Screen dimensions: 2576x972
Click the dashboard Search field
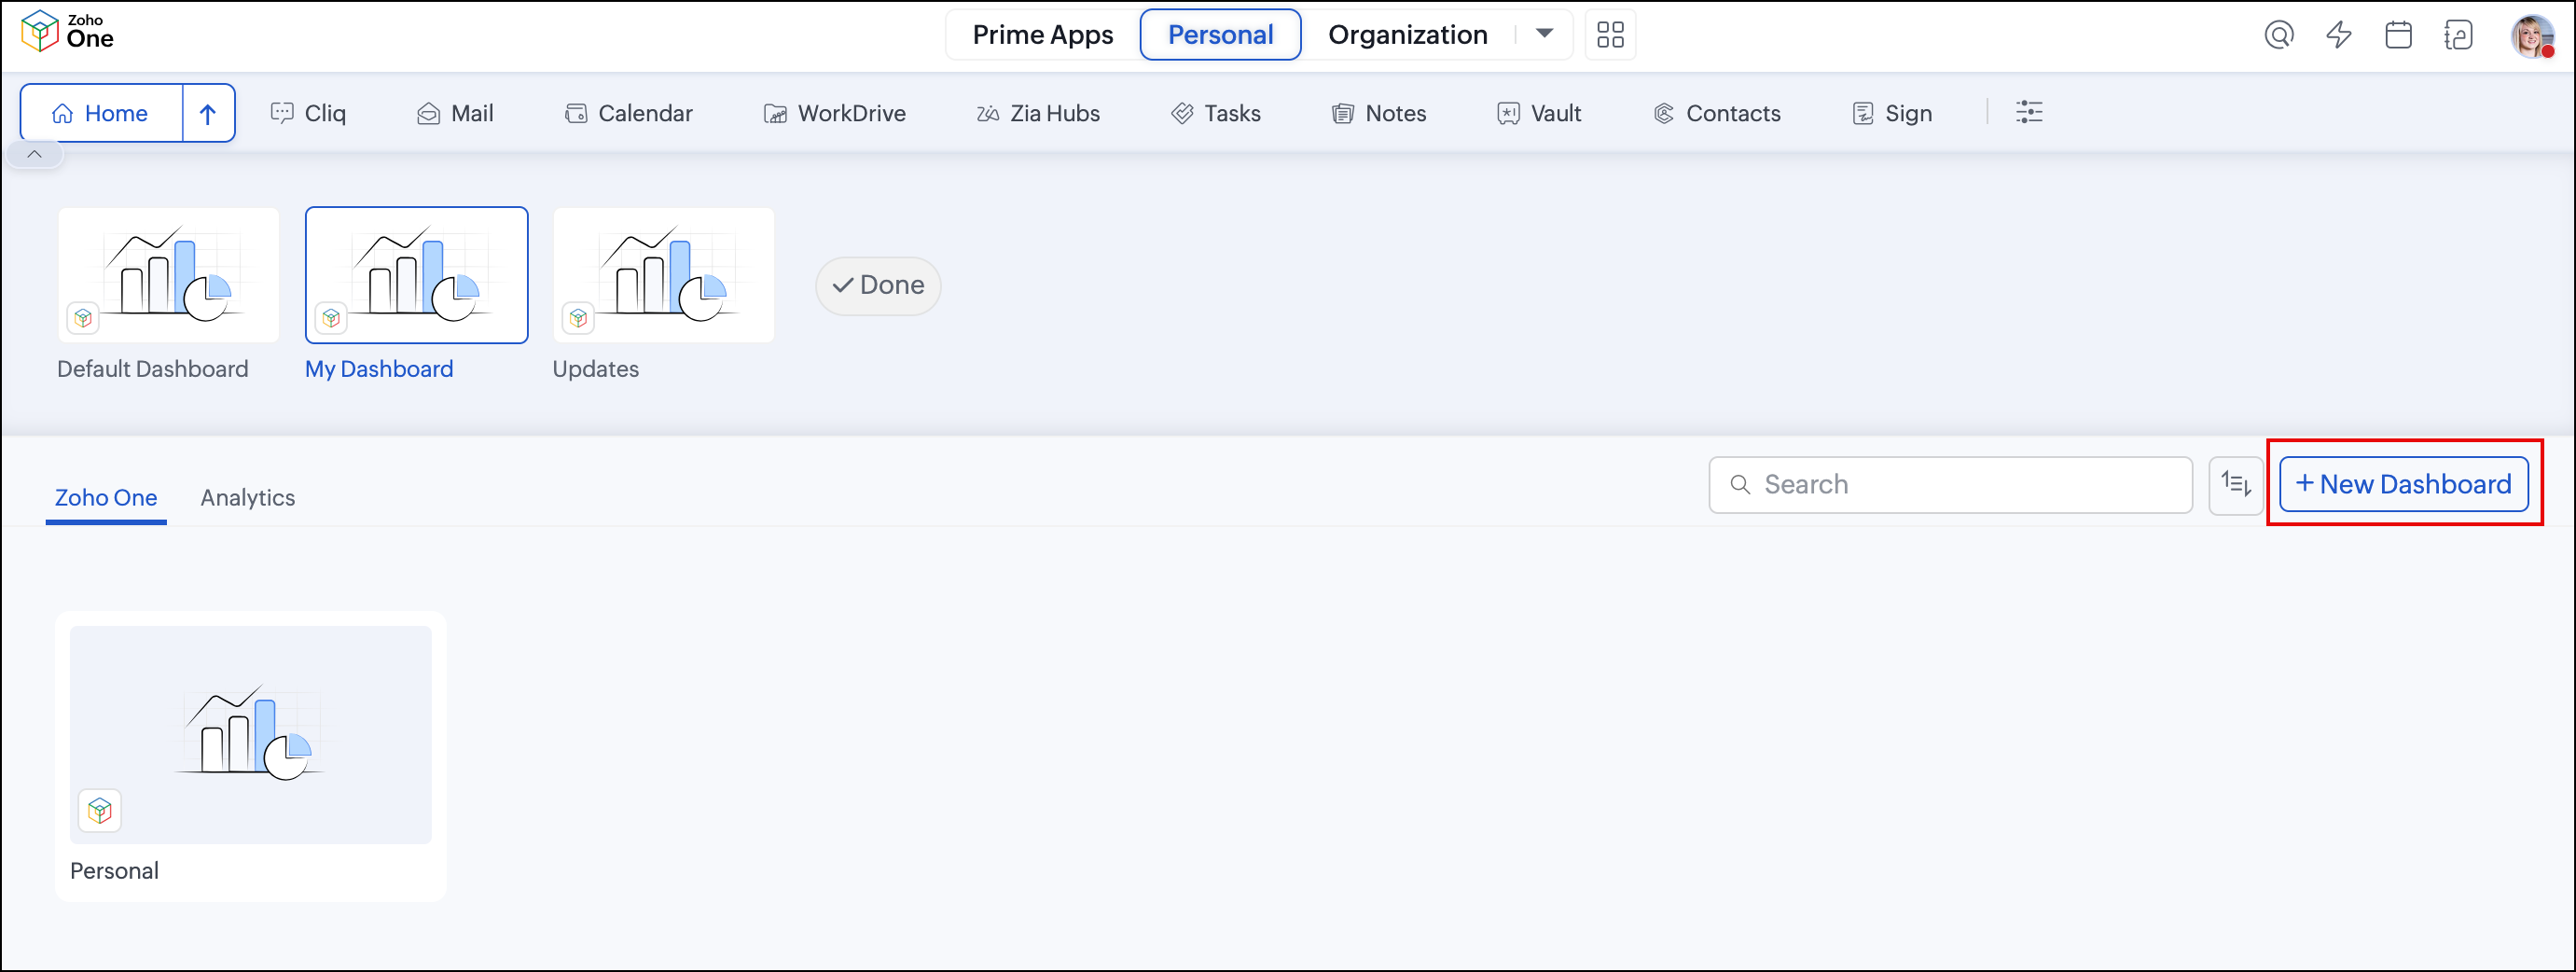click(1950, 485)
